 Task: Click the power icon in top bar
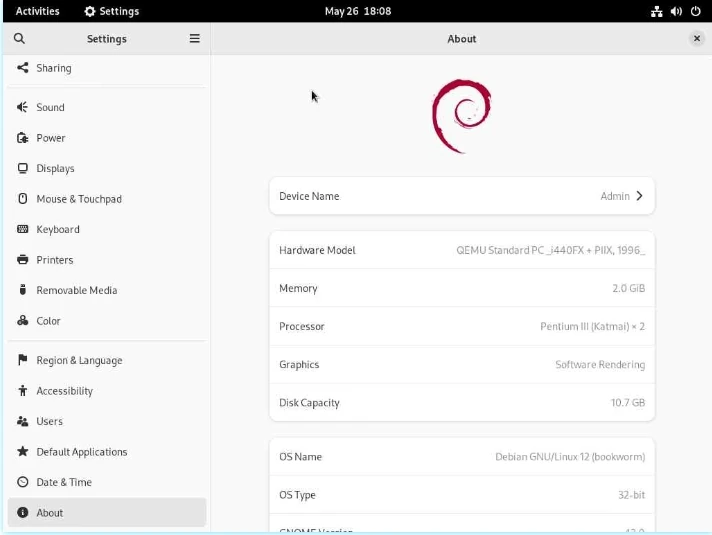click(x=696, y=11)
